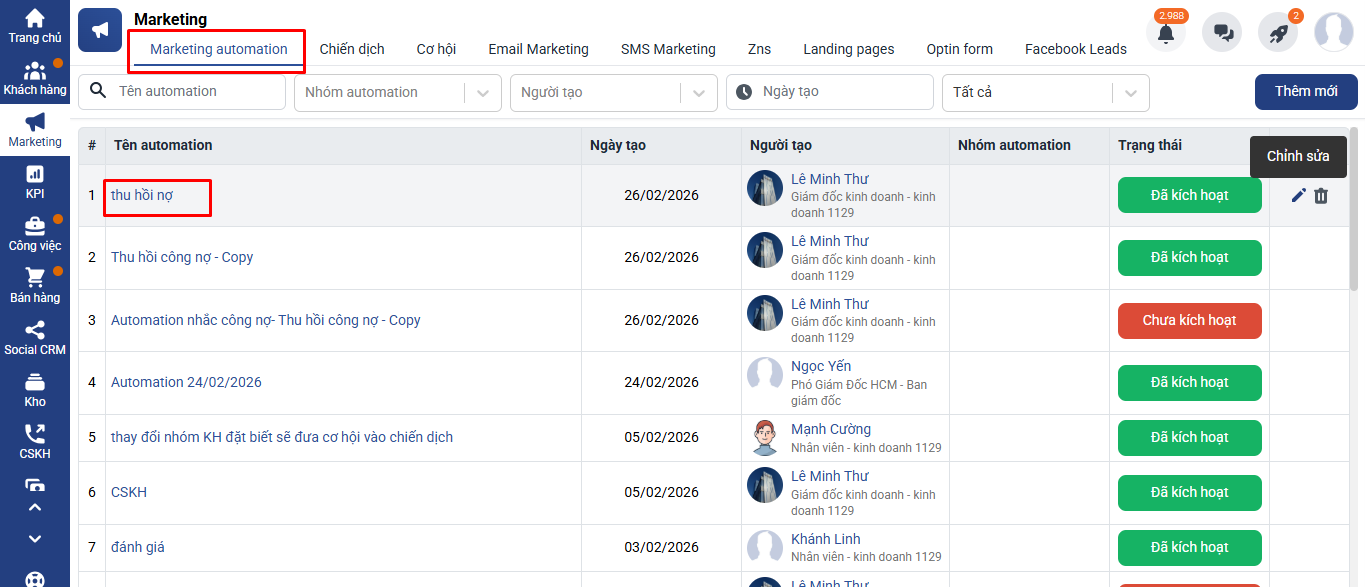Toggle 'Chưa kích hoạt' status on row 3

(x=1189, y=321)
